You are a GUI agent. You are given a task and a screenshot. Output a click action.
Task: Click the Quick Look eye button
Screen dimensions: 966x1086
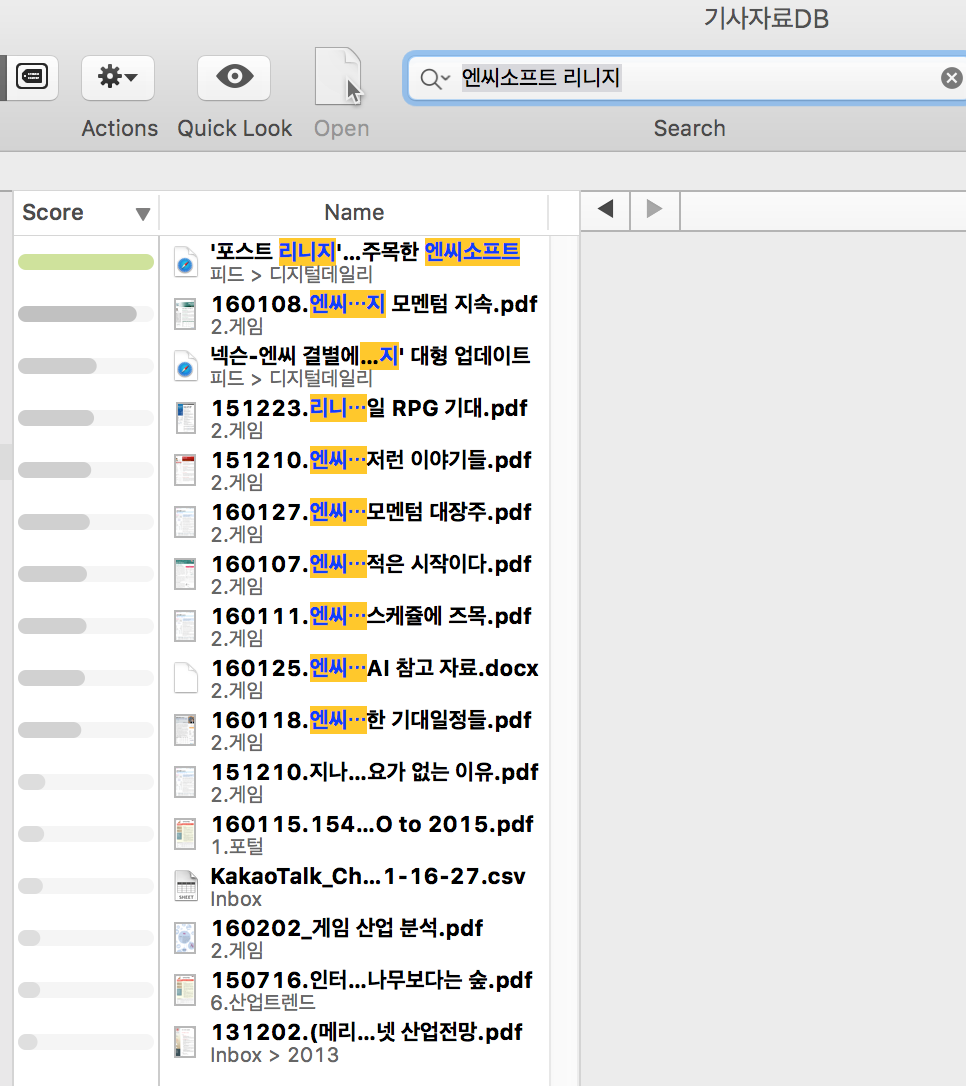point(234,78)
